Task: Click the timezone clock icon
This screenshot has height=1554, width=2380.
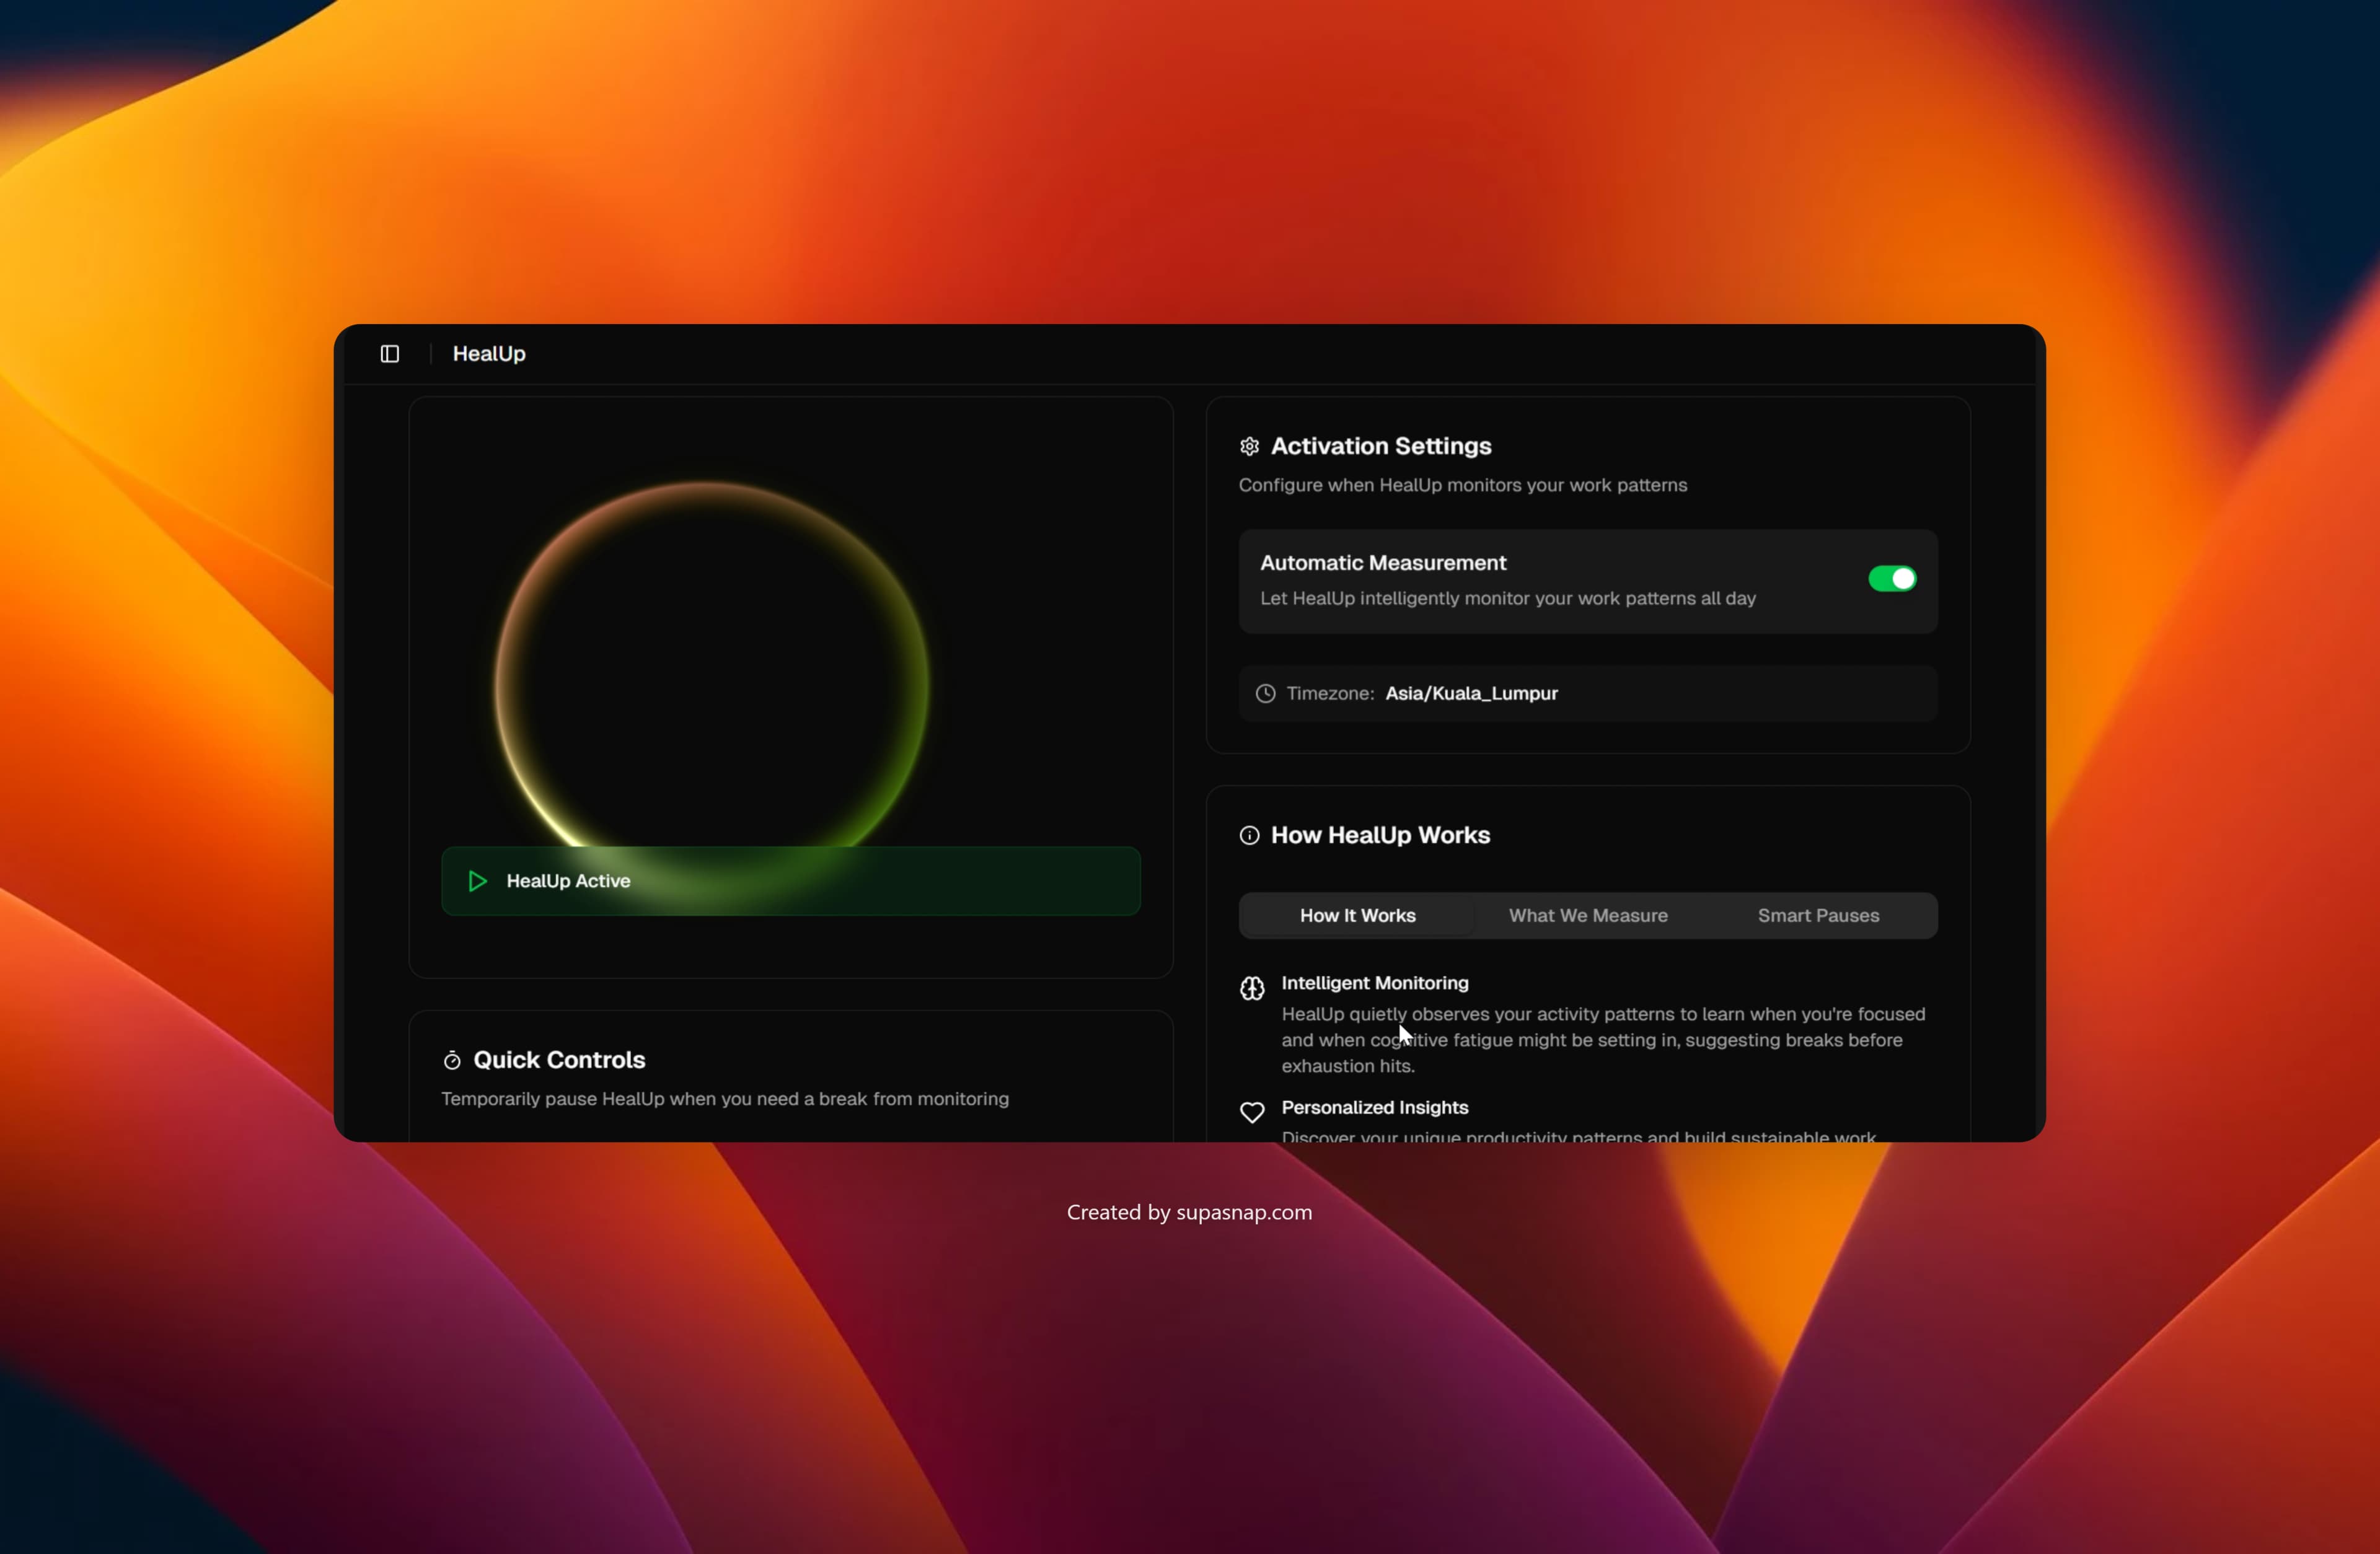Action: coord(1265,694)
